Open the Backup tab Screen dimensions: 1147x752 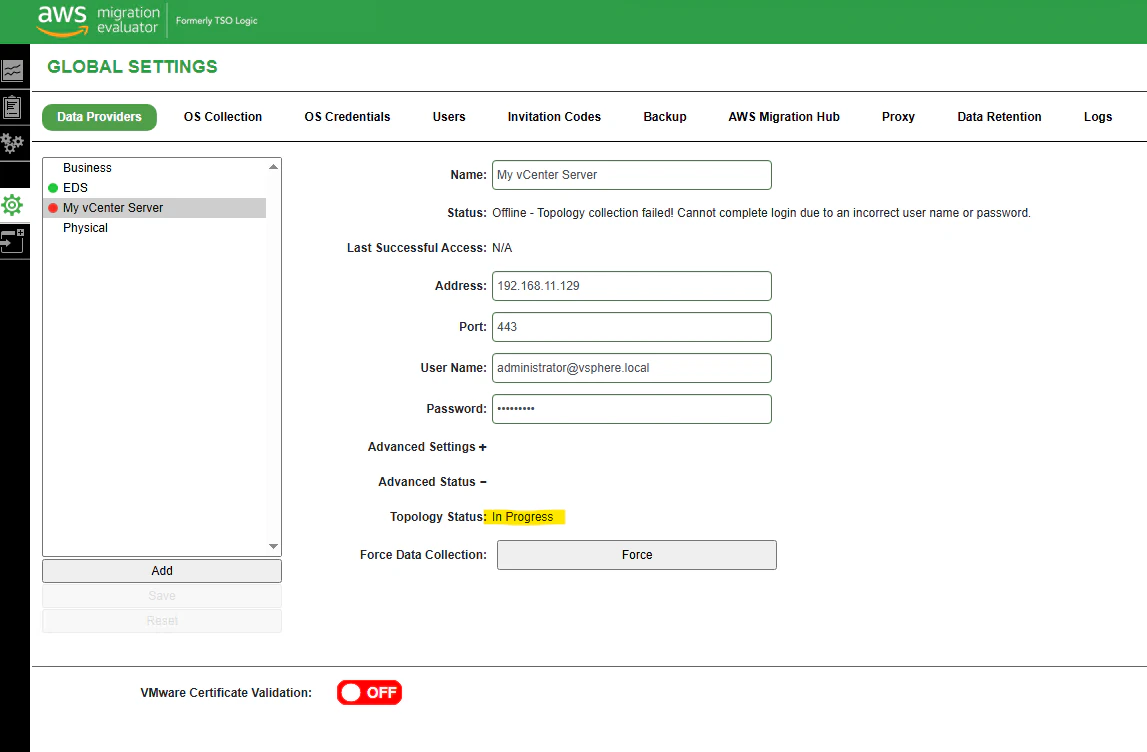click(x=665, y=117)
